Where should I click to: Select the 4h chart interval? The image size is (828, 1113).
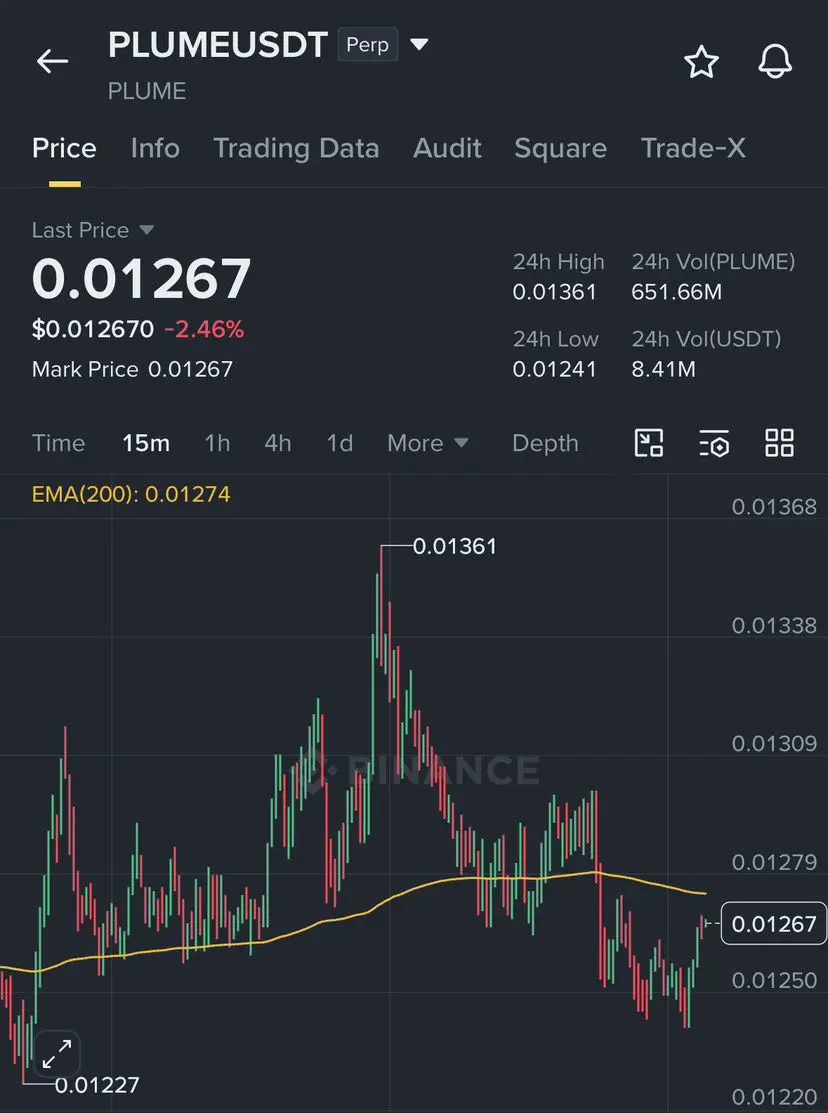(278, 444)
